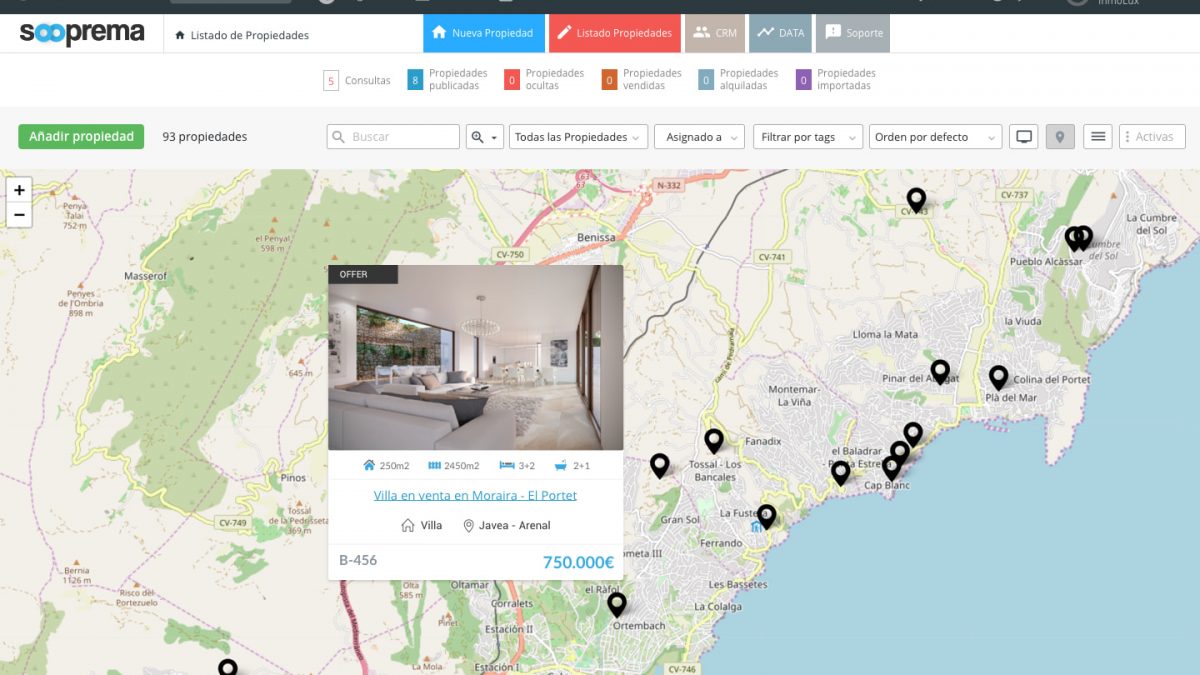Toggle the map pin view
Screen dimensions: 1200x675
click(1060, 137)
